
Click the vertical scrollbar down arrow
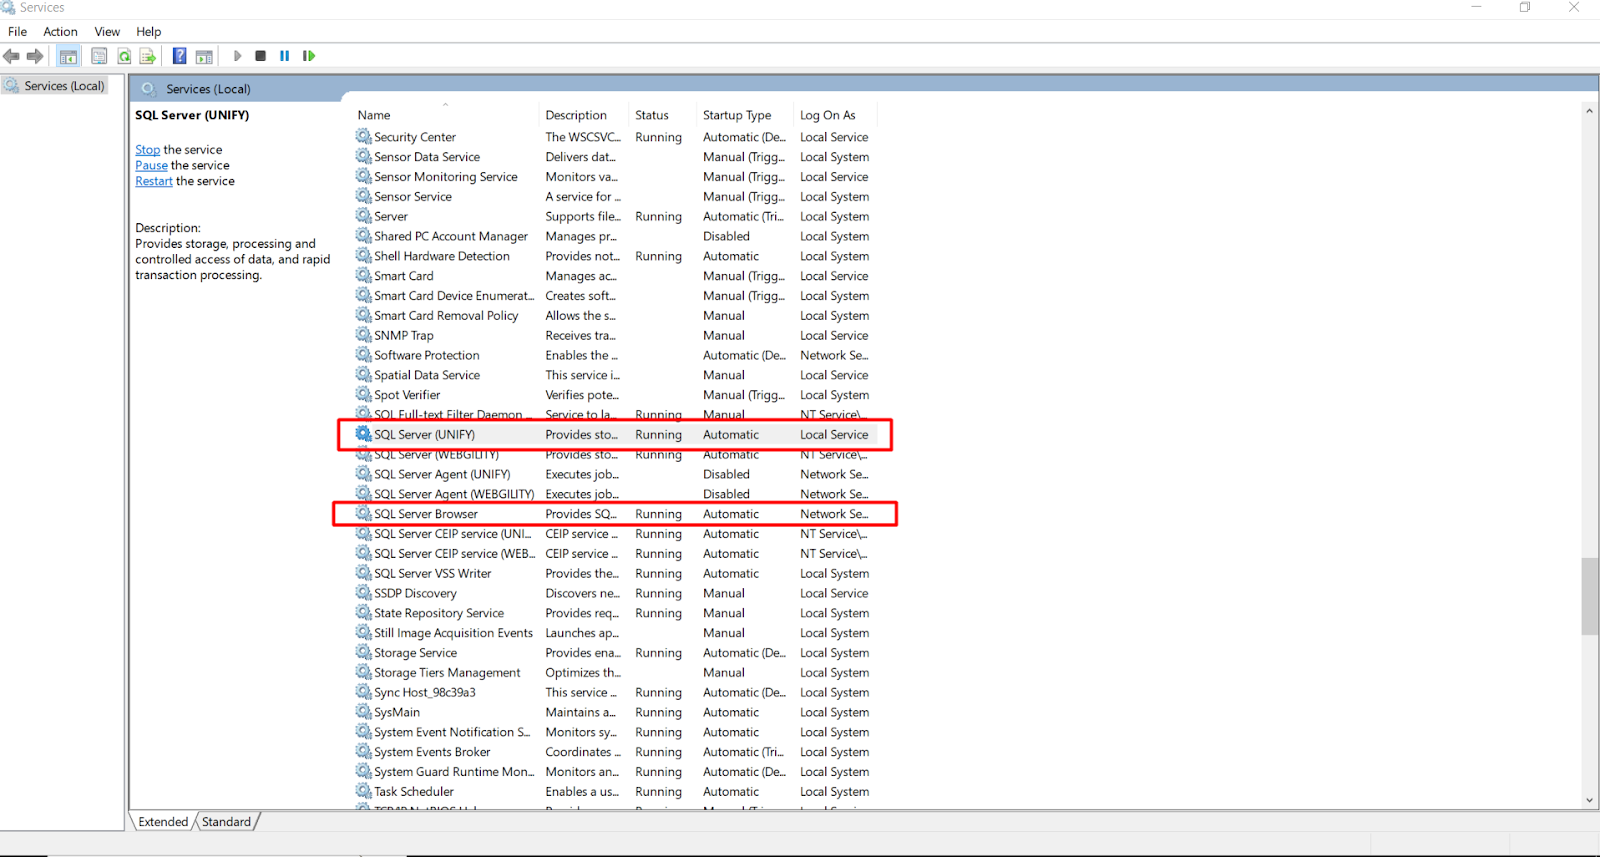click(x=1589, y=800)
